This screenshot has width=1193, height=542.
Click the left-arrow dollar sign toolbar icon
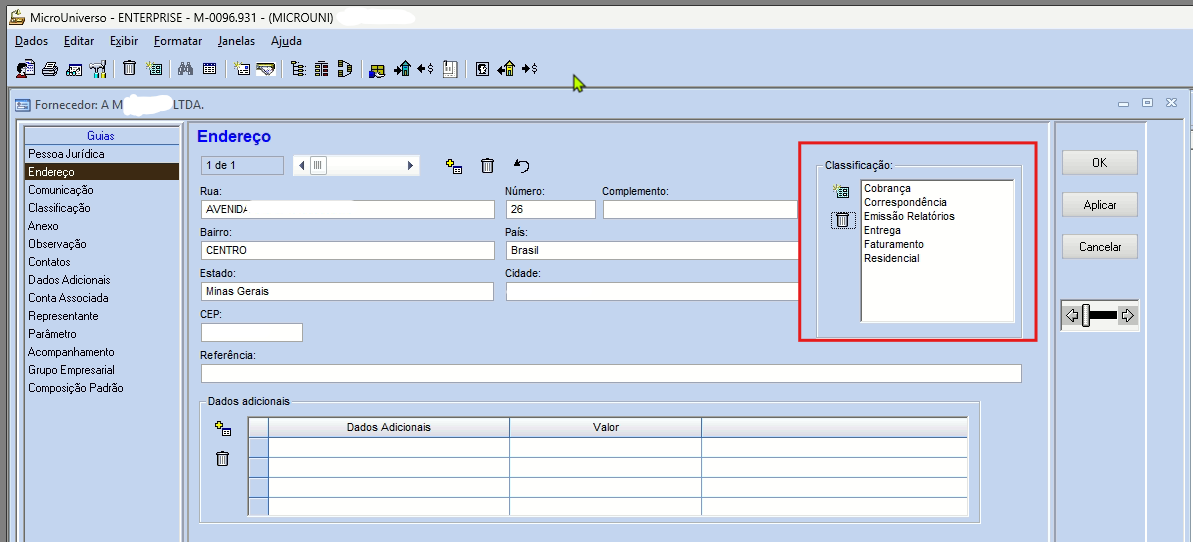[x=425, y=69]
